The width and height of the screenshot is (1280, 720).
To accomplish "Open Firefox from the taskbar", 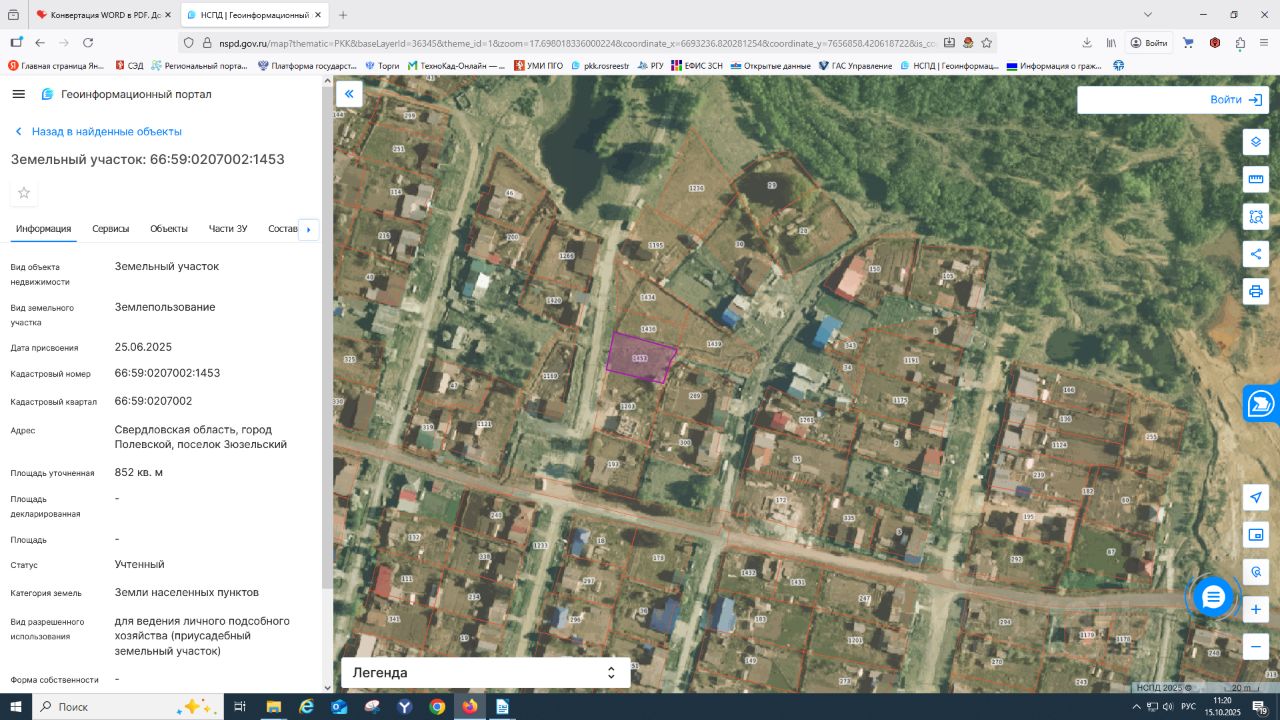I will click(470, 707).
